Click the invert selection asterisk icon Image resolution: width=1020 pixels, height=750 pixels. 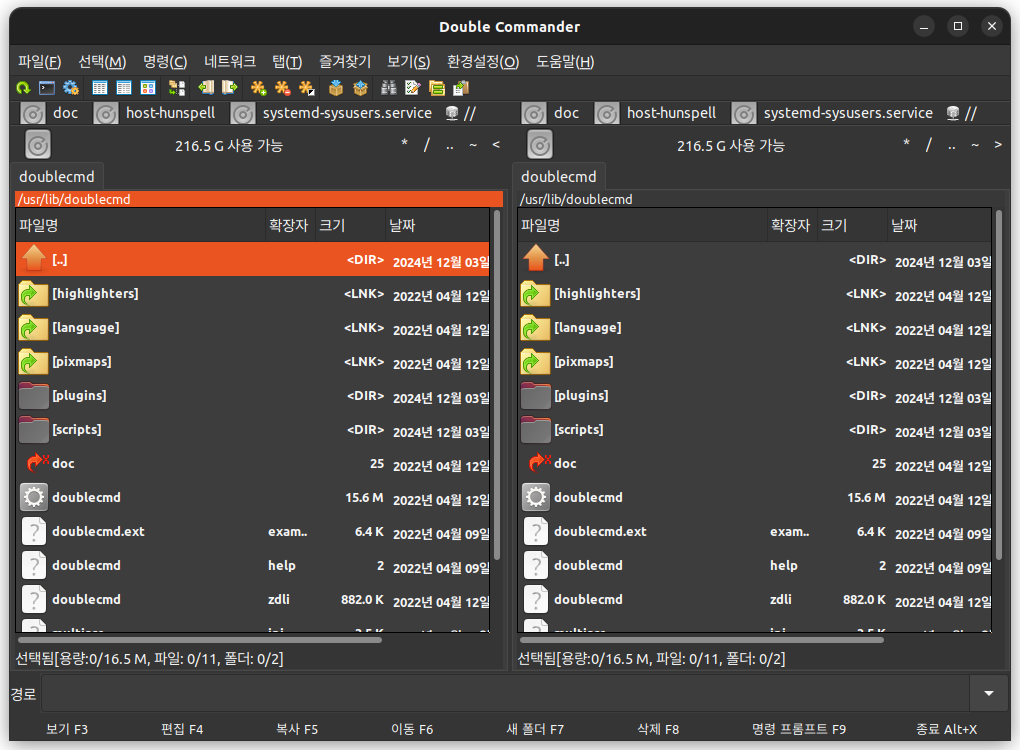(306, 88)
